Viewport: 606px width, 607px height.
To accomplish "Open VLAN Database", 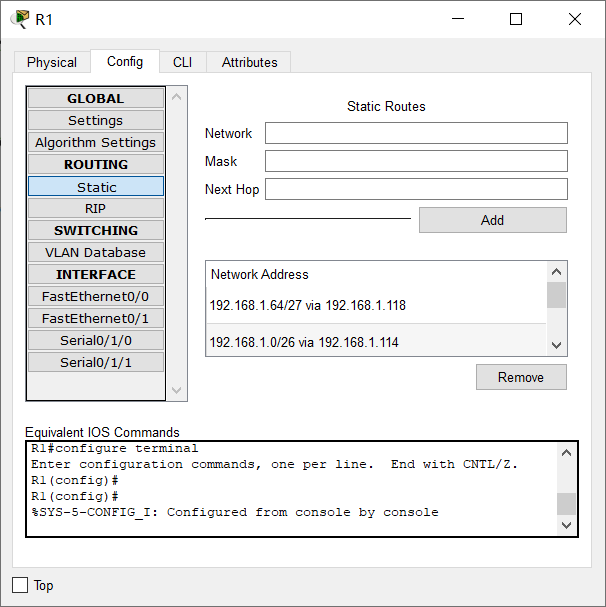I will tap(96, 252).
